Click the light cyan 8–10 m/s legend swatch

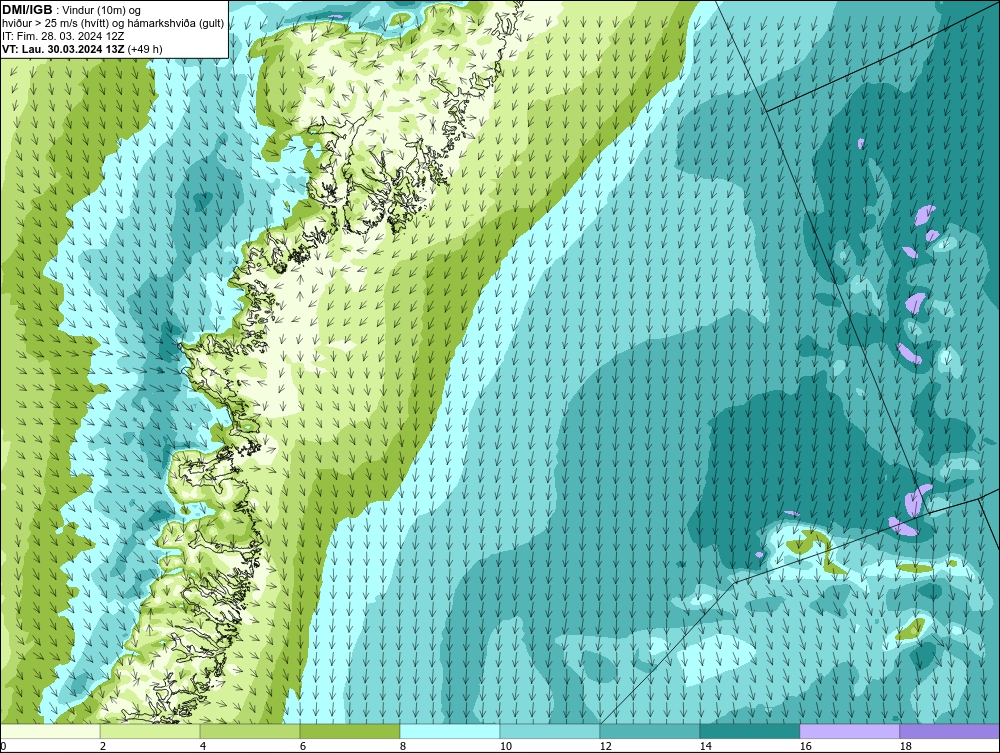450,731
